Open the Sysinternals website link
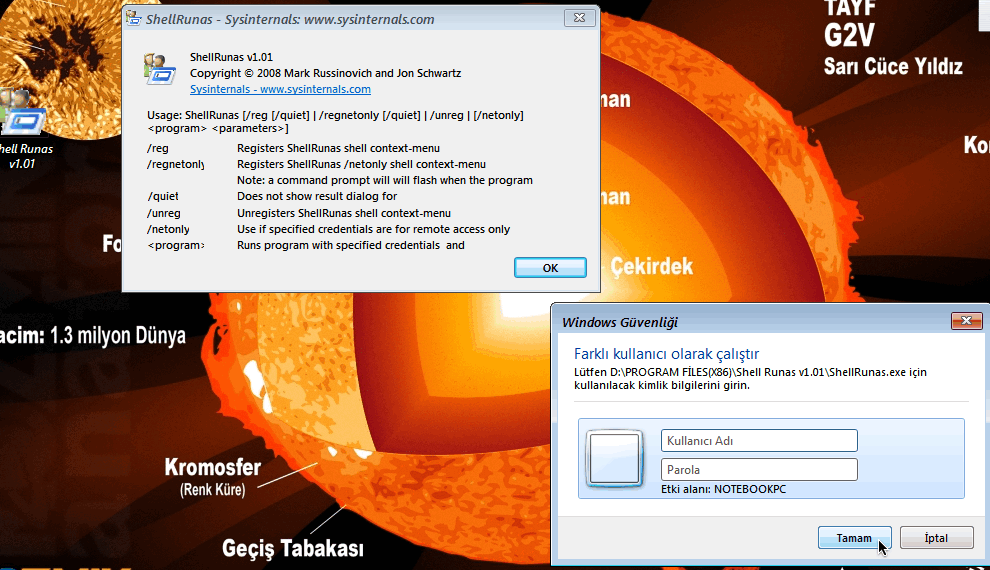The image size is (990, 570). tap(280, 89)
